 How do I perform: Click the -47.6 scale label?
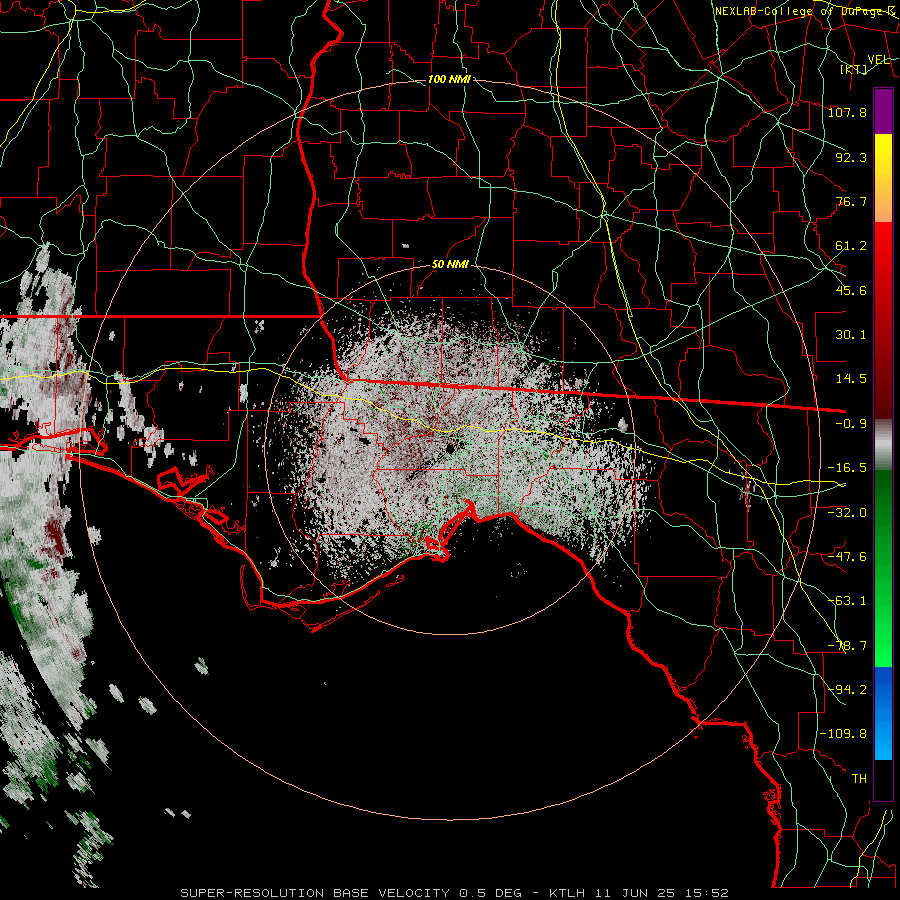[847, 556]
